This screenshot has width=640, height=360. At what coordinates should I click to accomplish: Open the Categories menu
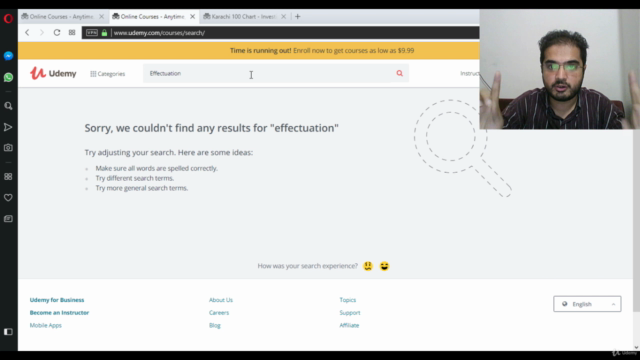108,74
